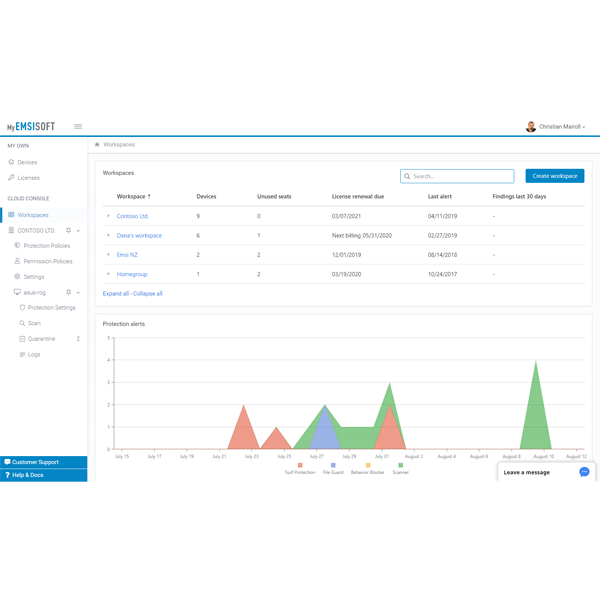This screenshot has width=600, height=600.
Task: Click Next billing 05/31/2020 cell
Action: 362,236
